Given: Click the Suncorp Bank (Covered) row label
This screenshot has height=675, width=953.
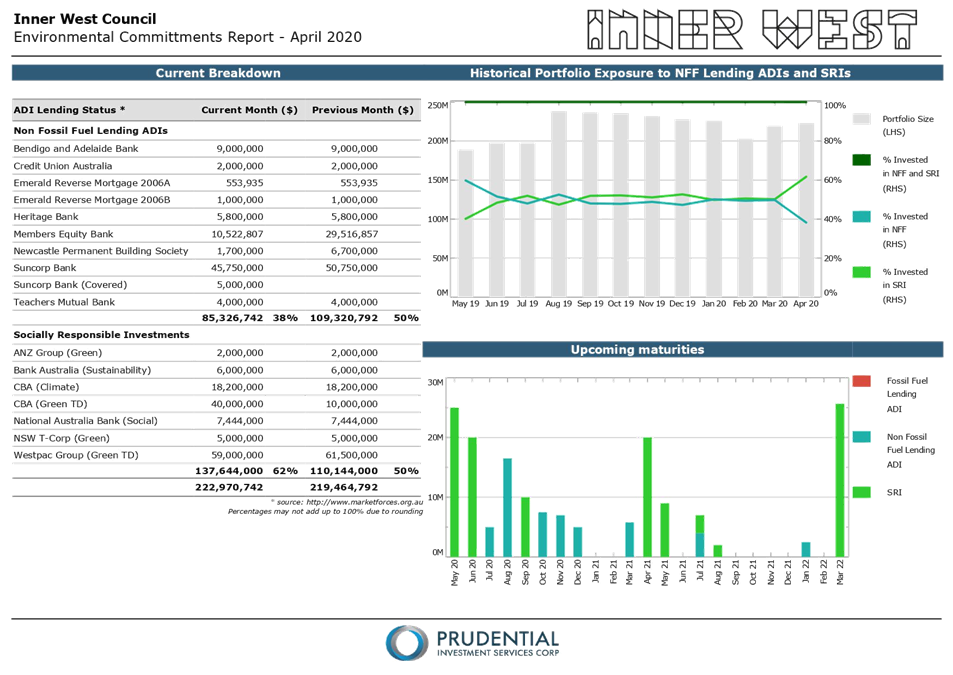Looking at the screenshot, I should coord(70,285).
